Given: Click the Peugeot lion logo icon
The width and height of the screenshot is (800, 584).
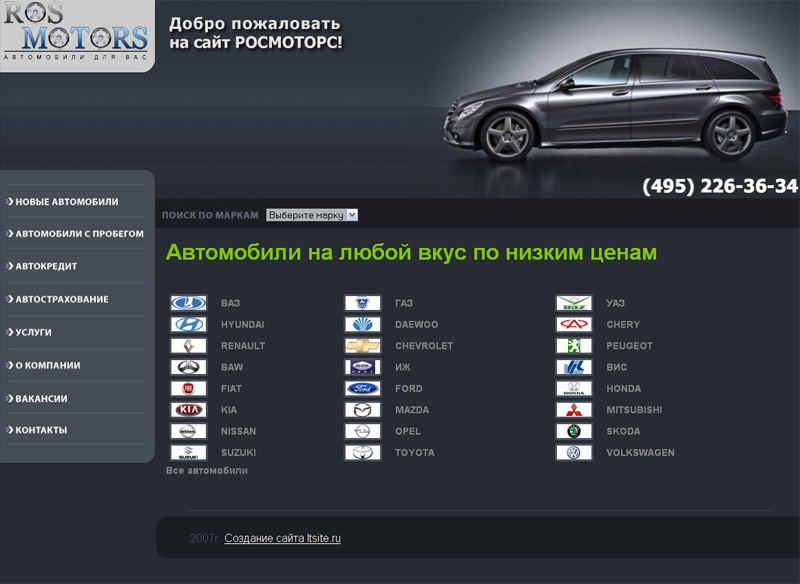Looking at the screenshot, I should click(x=574, y=346).
